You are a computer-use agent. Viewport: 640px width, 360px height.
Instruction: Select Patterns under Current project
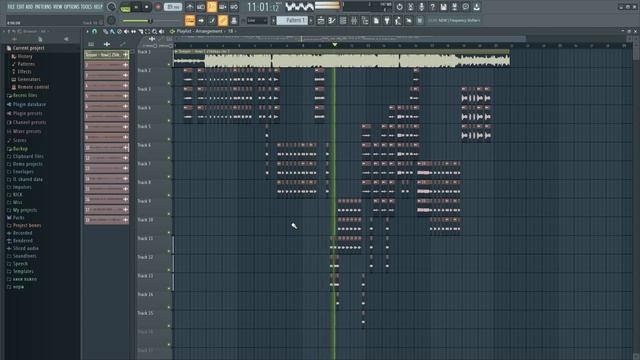click(23, 64)
